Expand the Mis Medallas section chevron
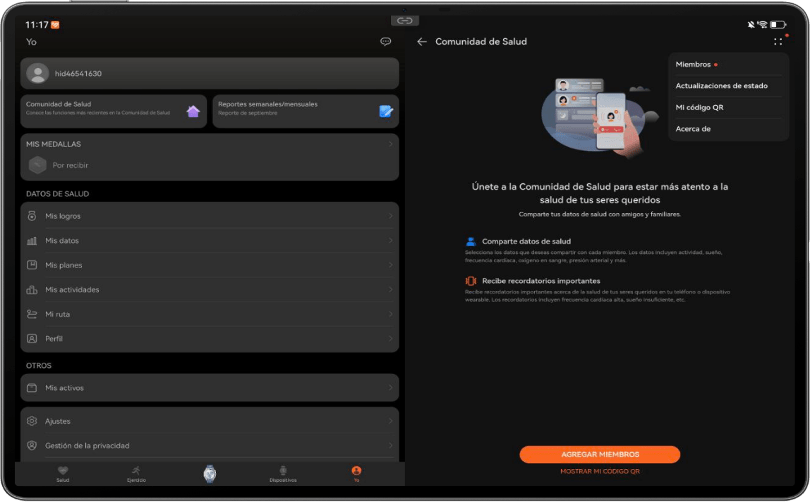The image size is (810, 502). (x=391, y=144)
